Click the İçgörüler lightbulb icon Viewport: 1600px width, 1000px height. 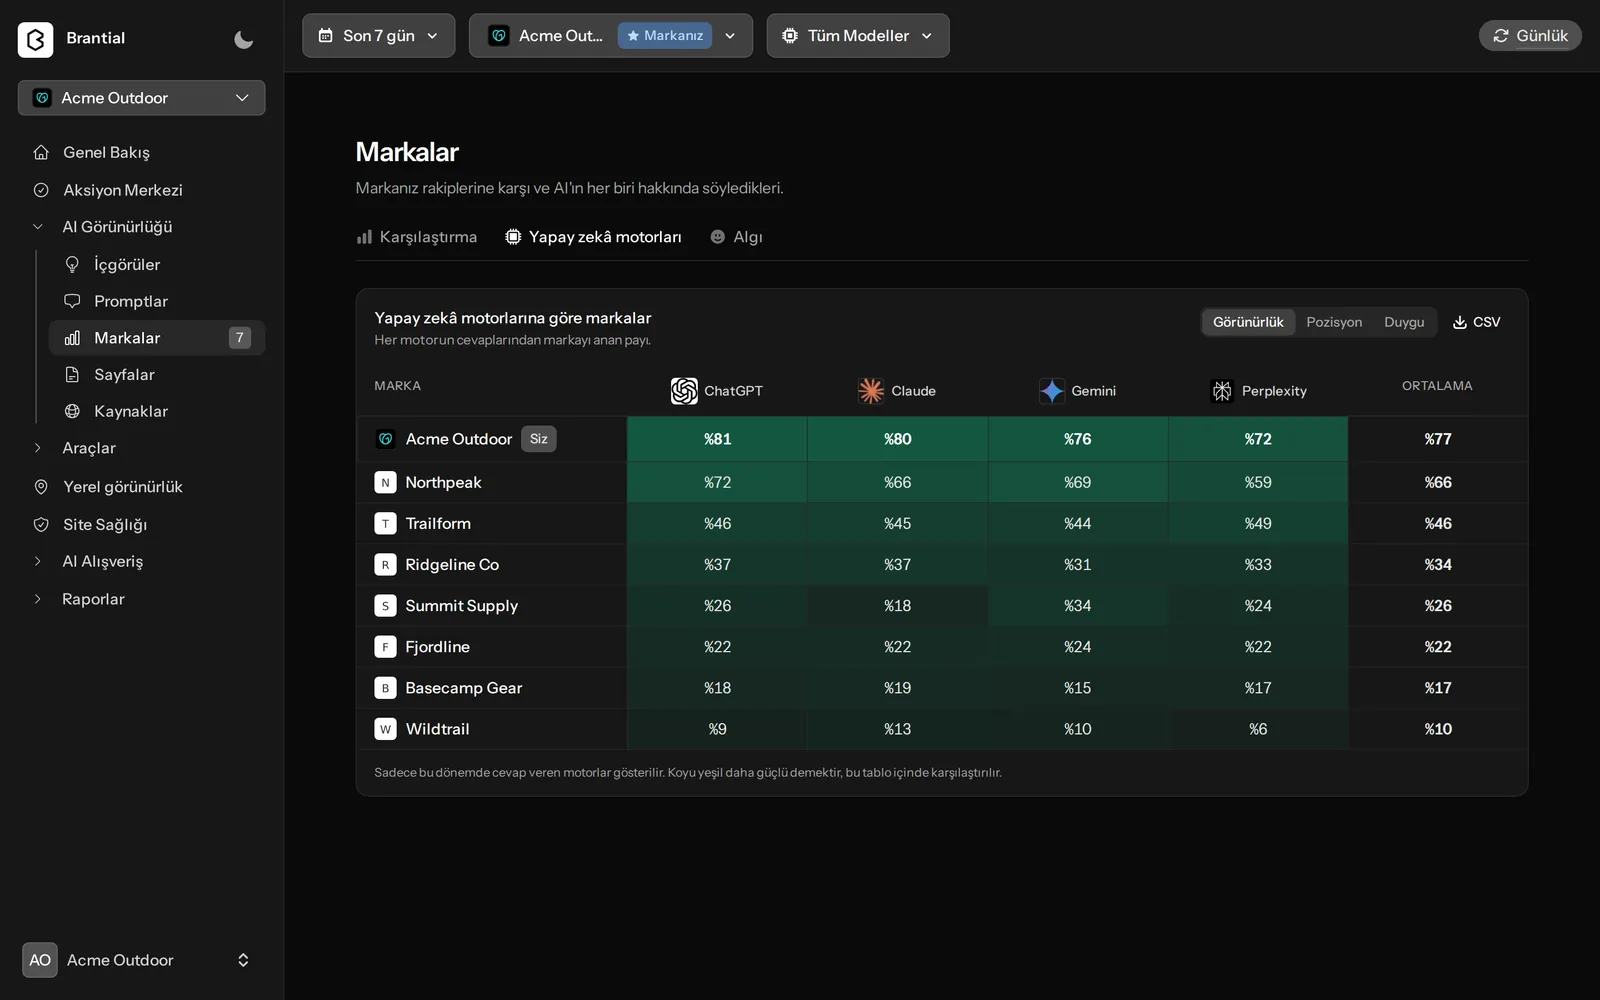pos(72,264)
